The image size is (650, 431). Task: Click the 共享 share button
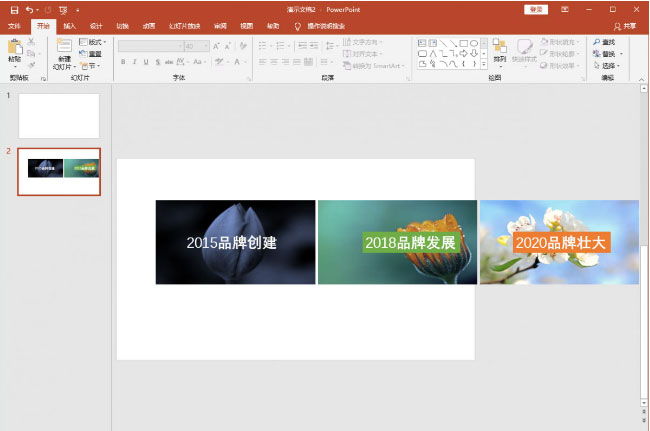[625, 26]
